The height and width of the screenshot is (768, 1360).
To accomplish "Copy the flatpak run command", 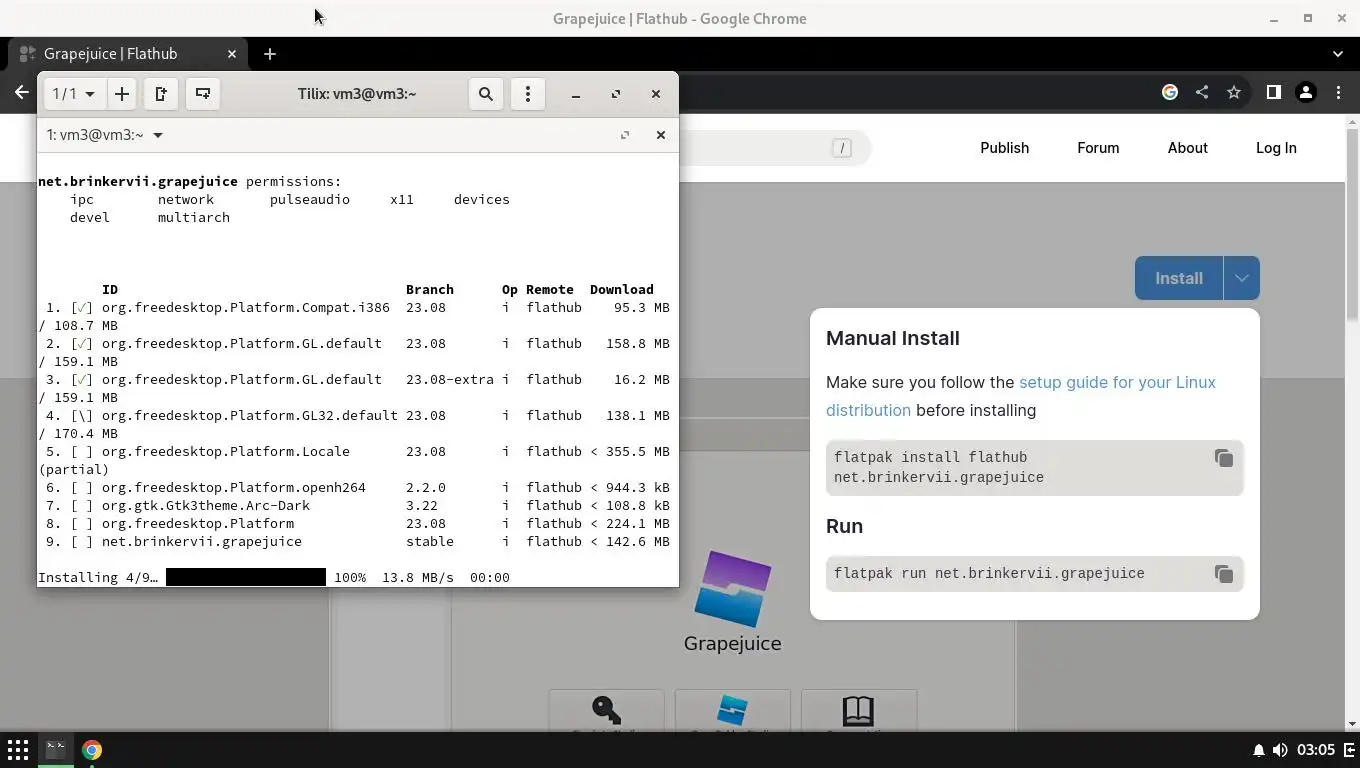I will [1223, 574].
